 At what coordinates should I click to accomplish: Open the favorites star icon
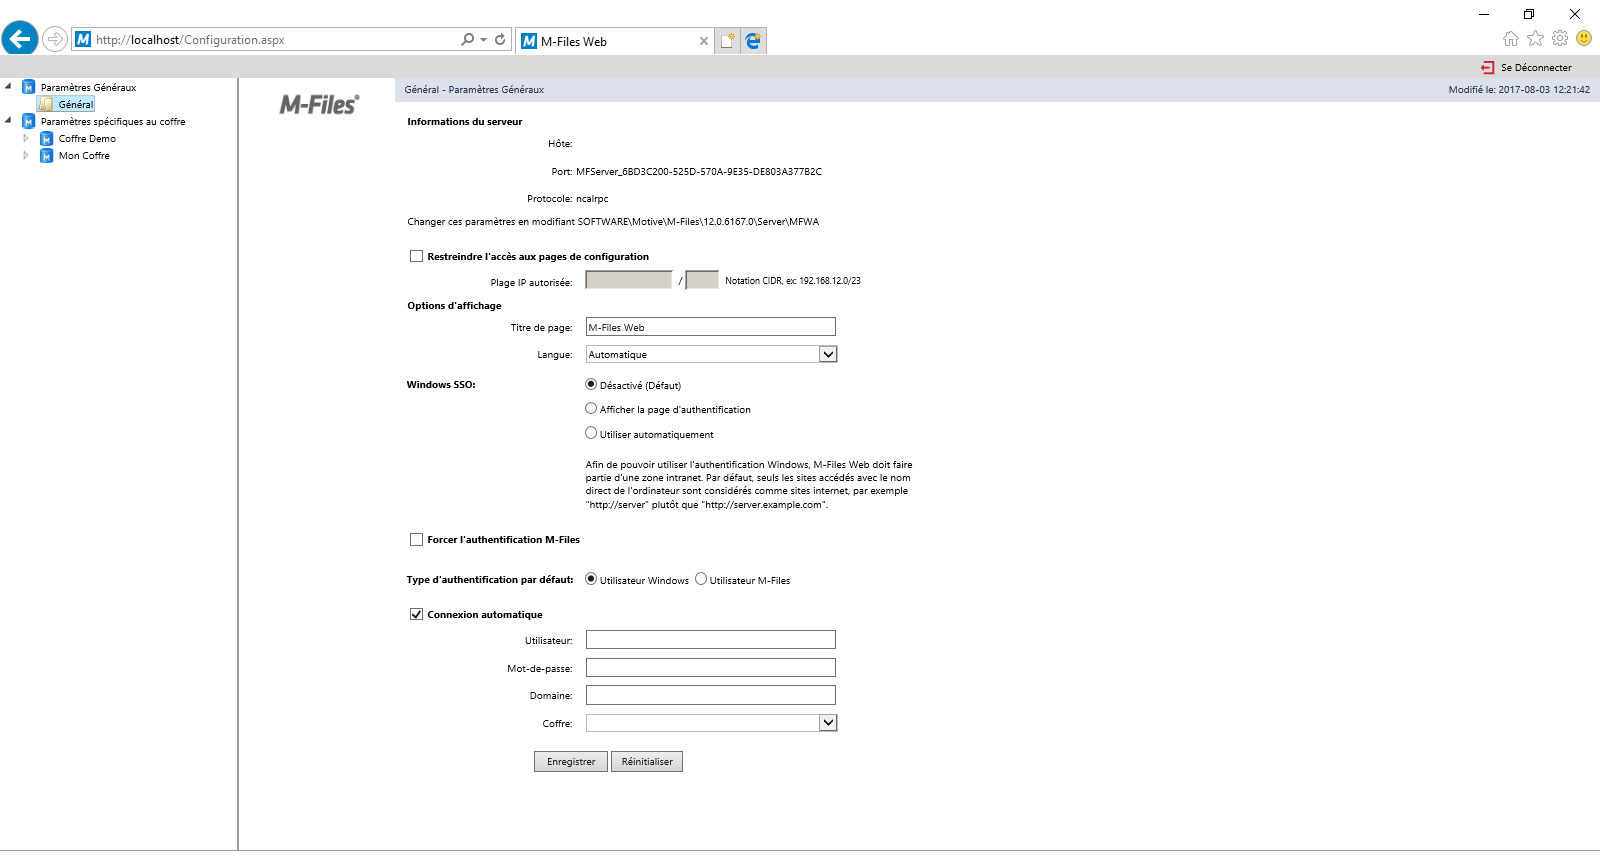[1535, 39]
